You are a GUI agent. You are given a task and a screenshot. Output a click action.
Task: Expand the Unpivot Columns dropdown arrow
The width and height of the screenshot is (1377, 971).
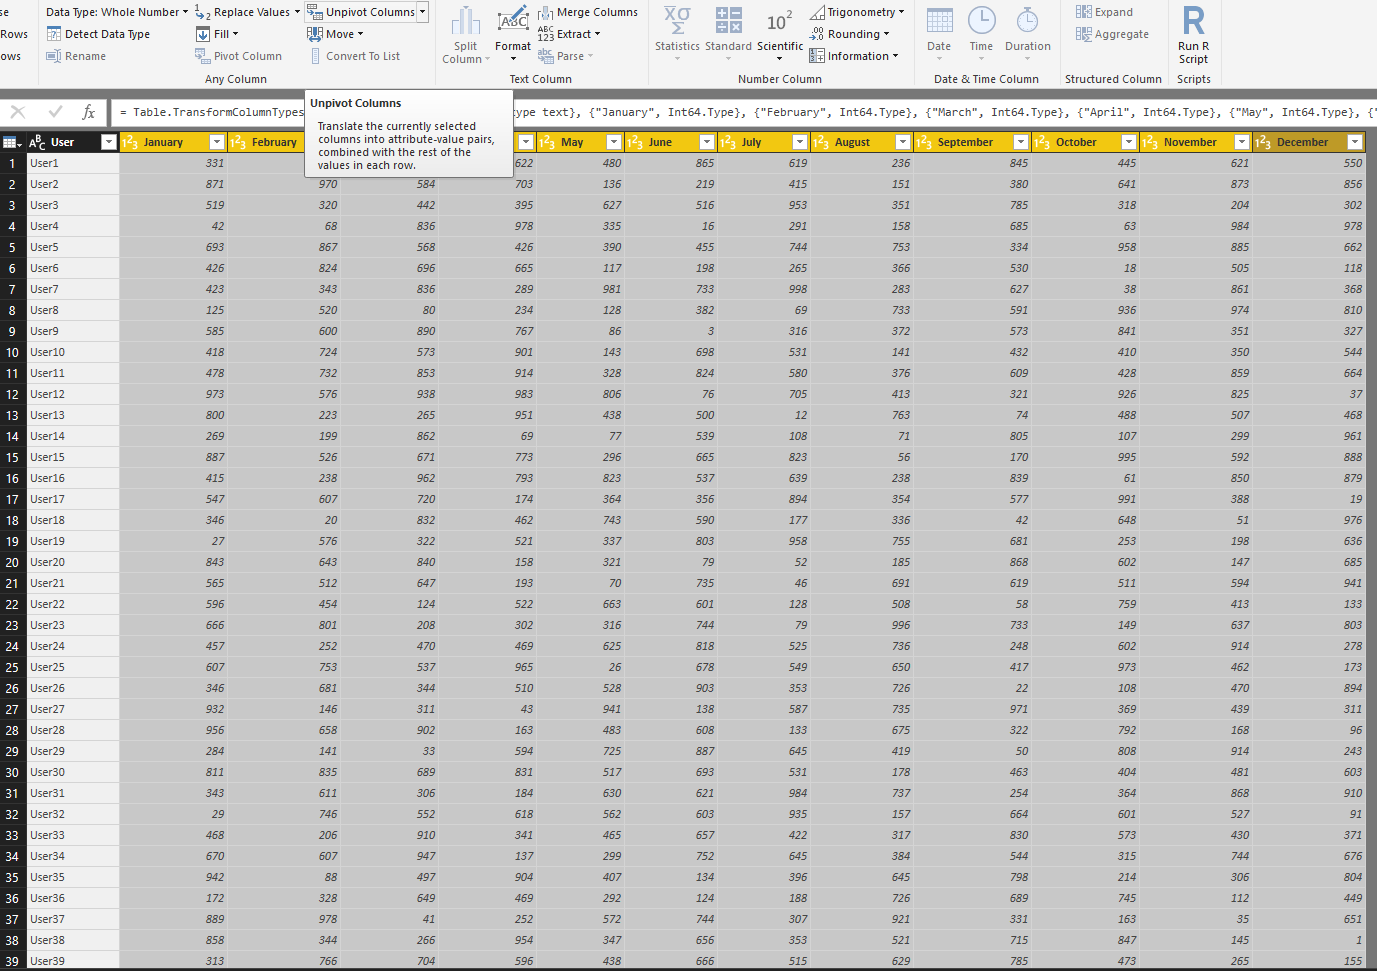tap(422, 12)
